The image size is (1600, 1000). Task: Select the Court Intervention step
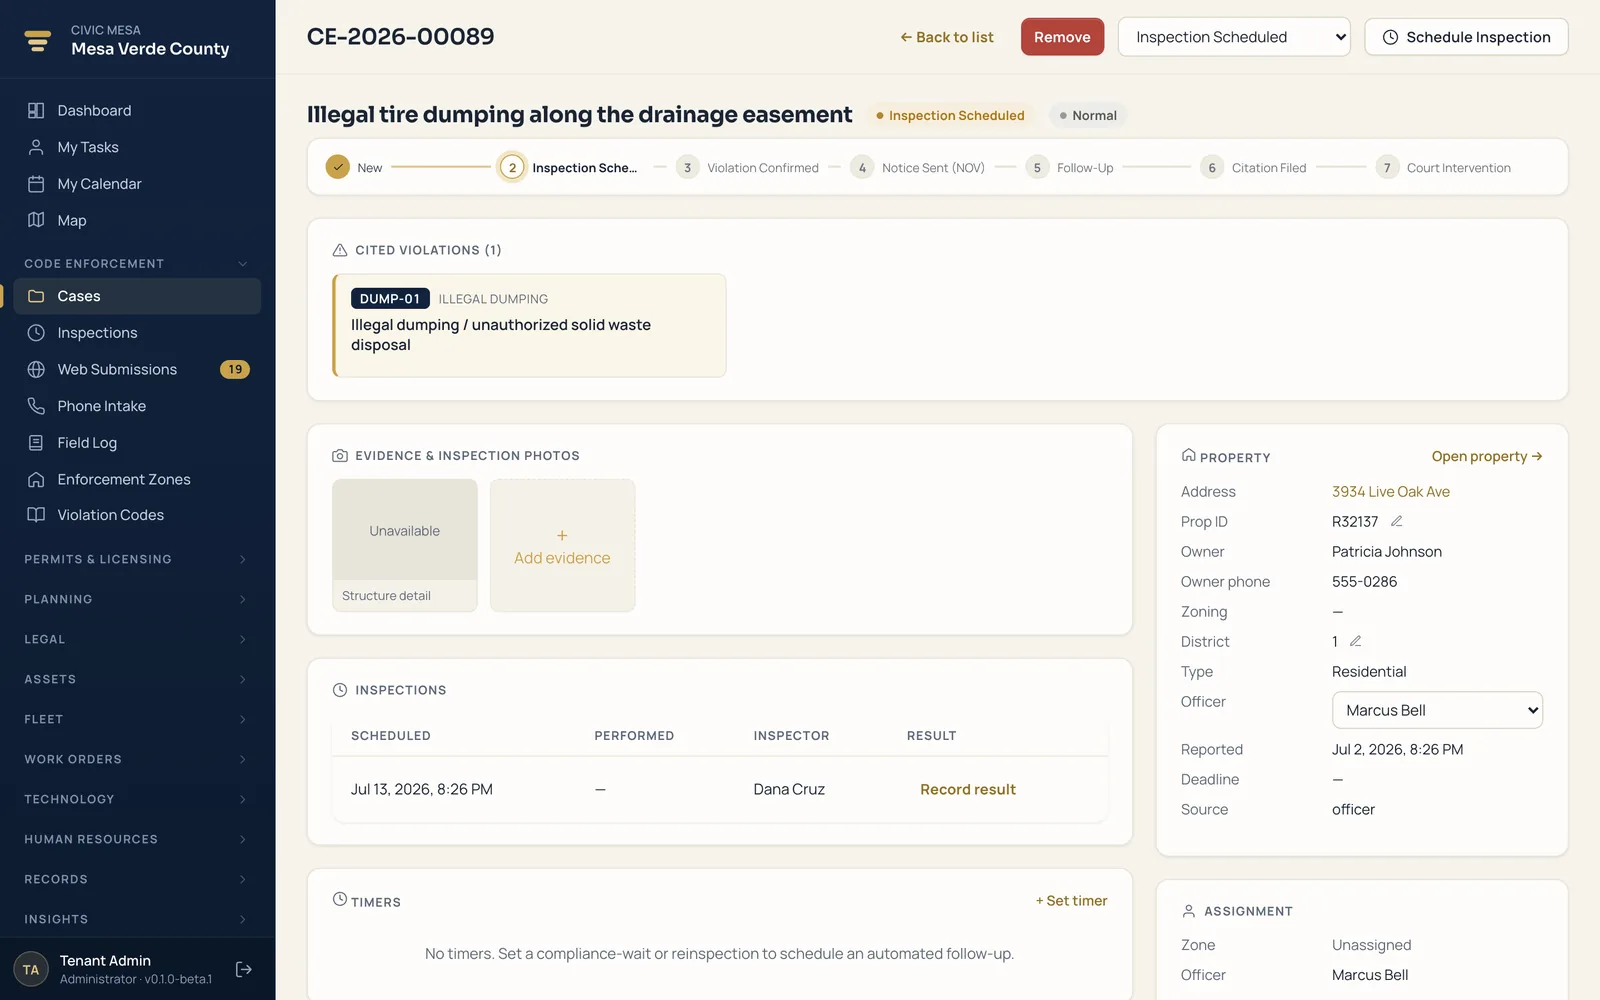pyautogui.click(x=1443, y=167)
